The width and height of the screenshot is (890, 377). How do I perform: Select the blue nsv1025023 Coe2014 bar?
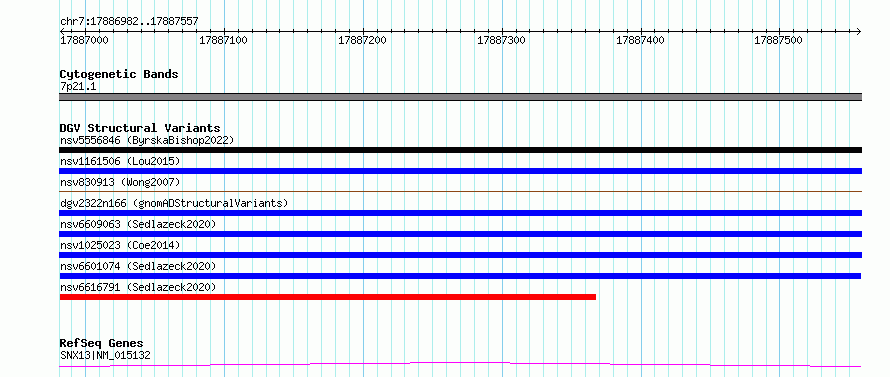point(460,255)
